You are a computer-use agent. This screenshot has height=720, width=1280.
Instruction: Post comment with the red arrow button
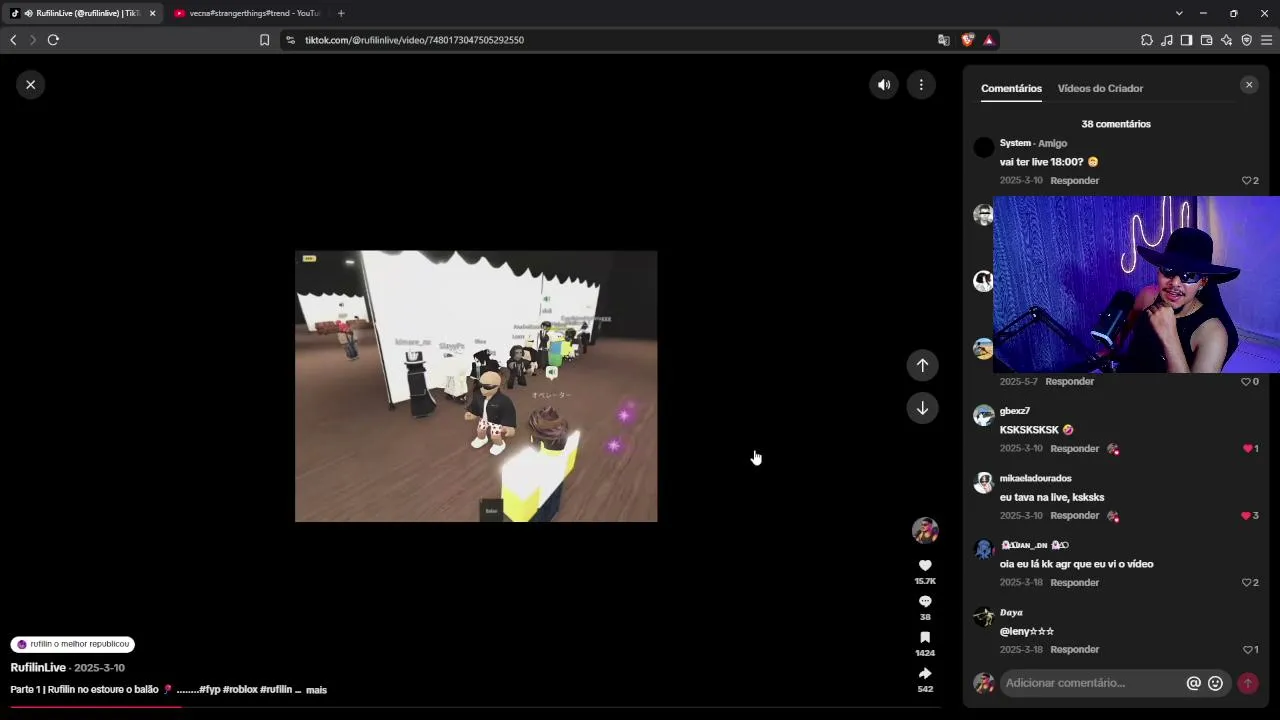pos(1248,683)
